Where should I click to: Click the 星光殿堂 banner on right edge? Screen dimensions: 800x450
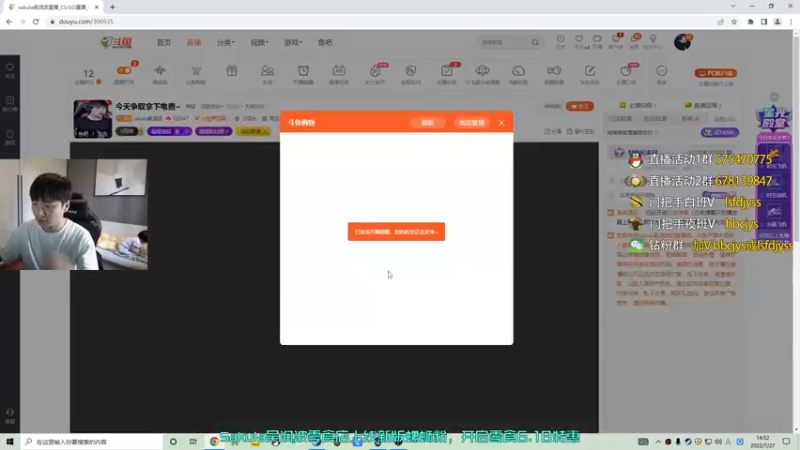(x=774, y=119)
